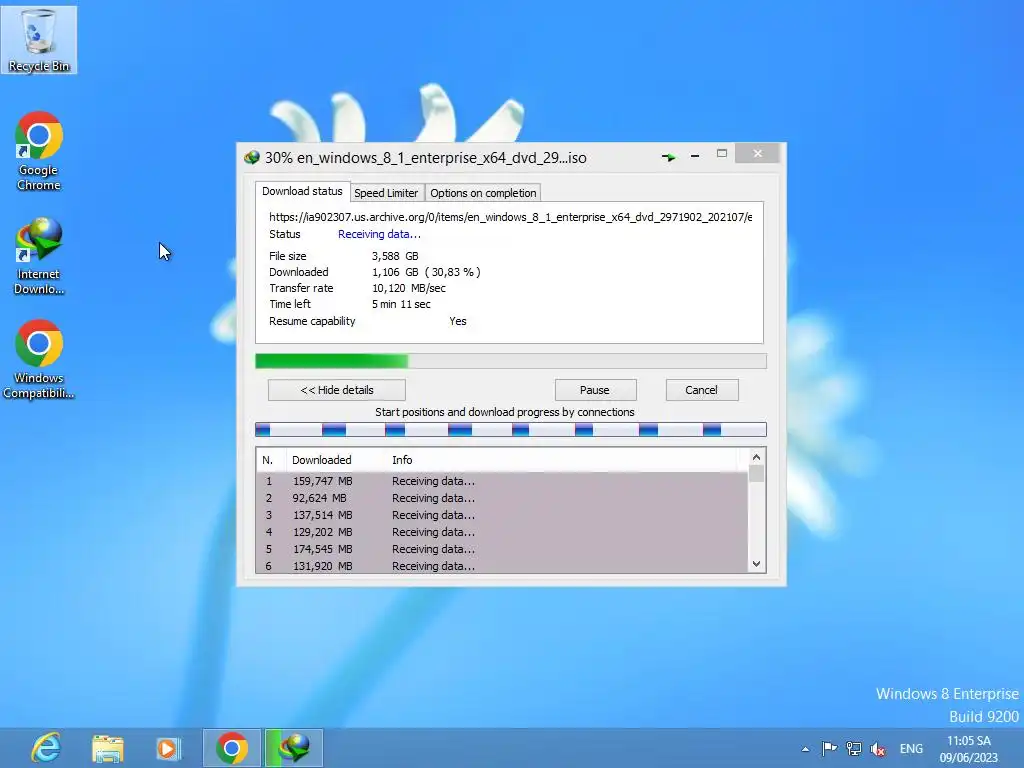Open the Action Center flag icon

coord(829,748)
